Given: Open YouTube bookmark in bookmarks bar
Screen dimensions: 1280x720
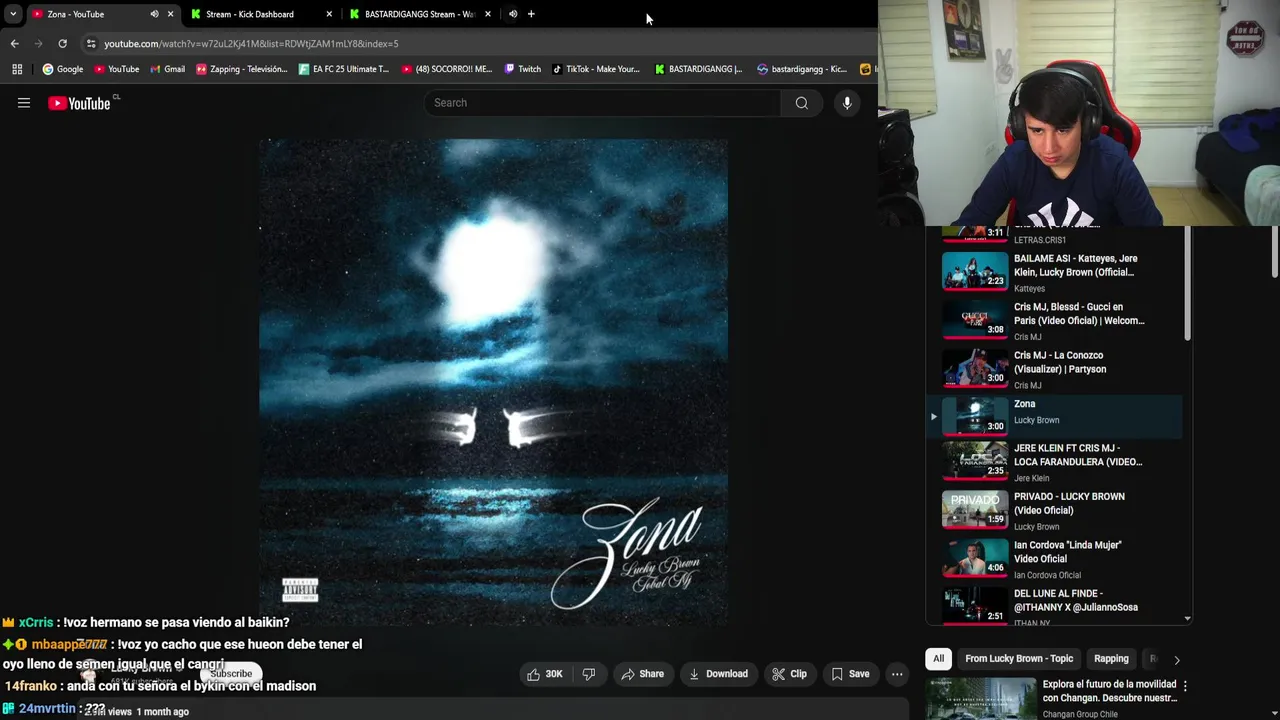Looking at the screenshot, I should coord(116,69).
